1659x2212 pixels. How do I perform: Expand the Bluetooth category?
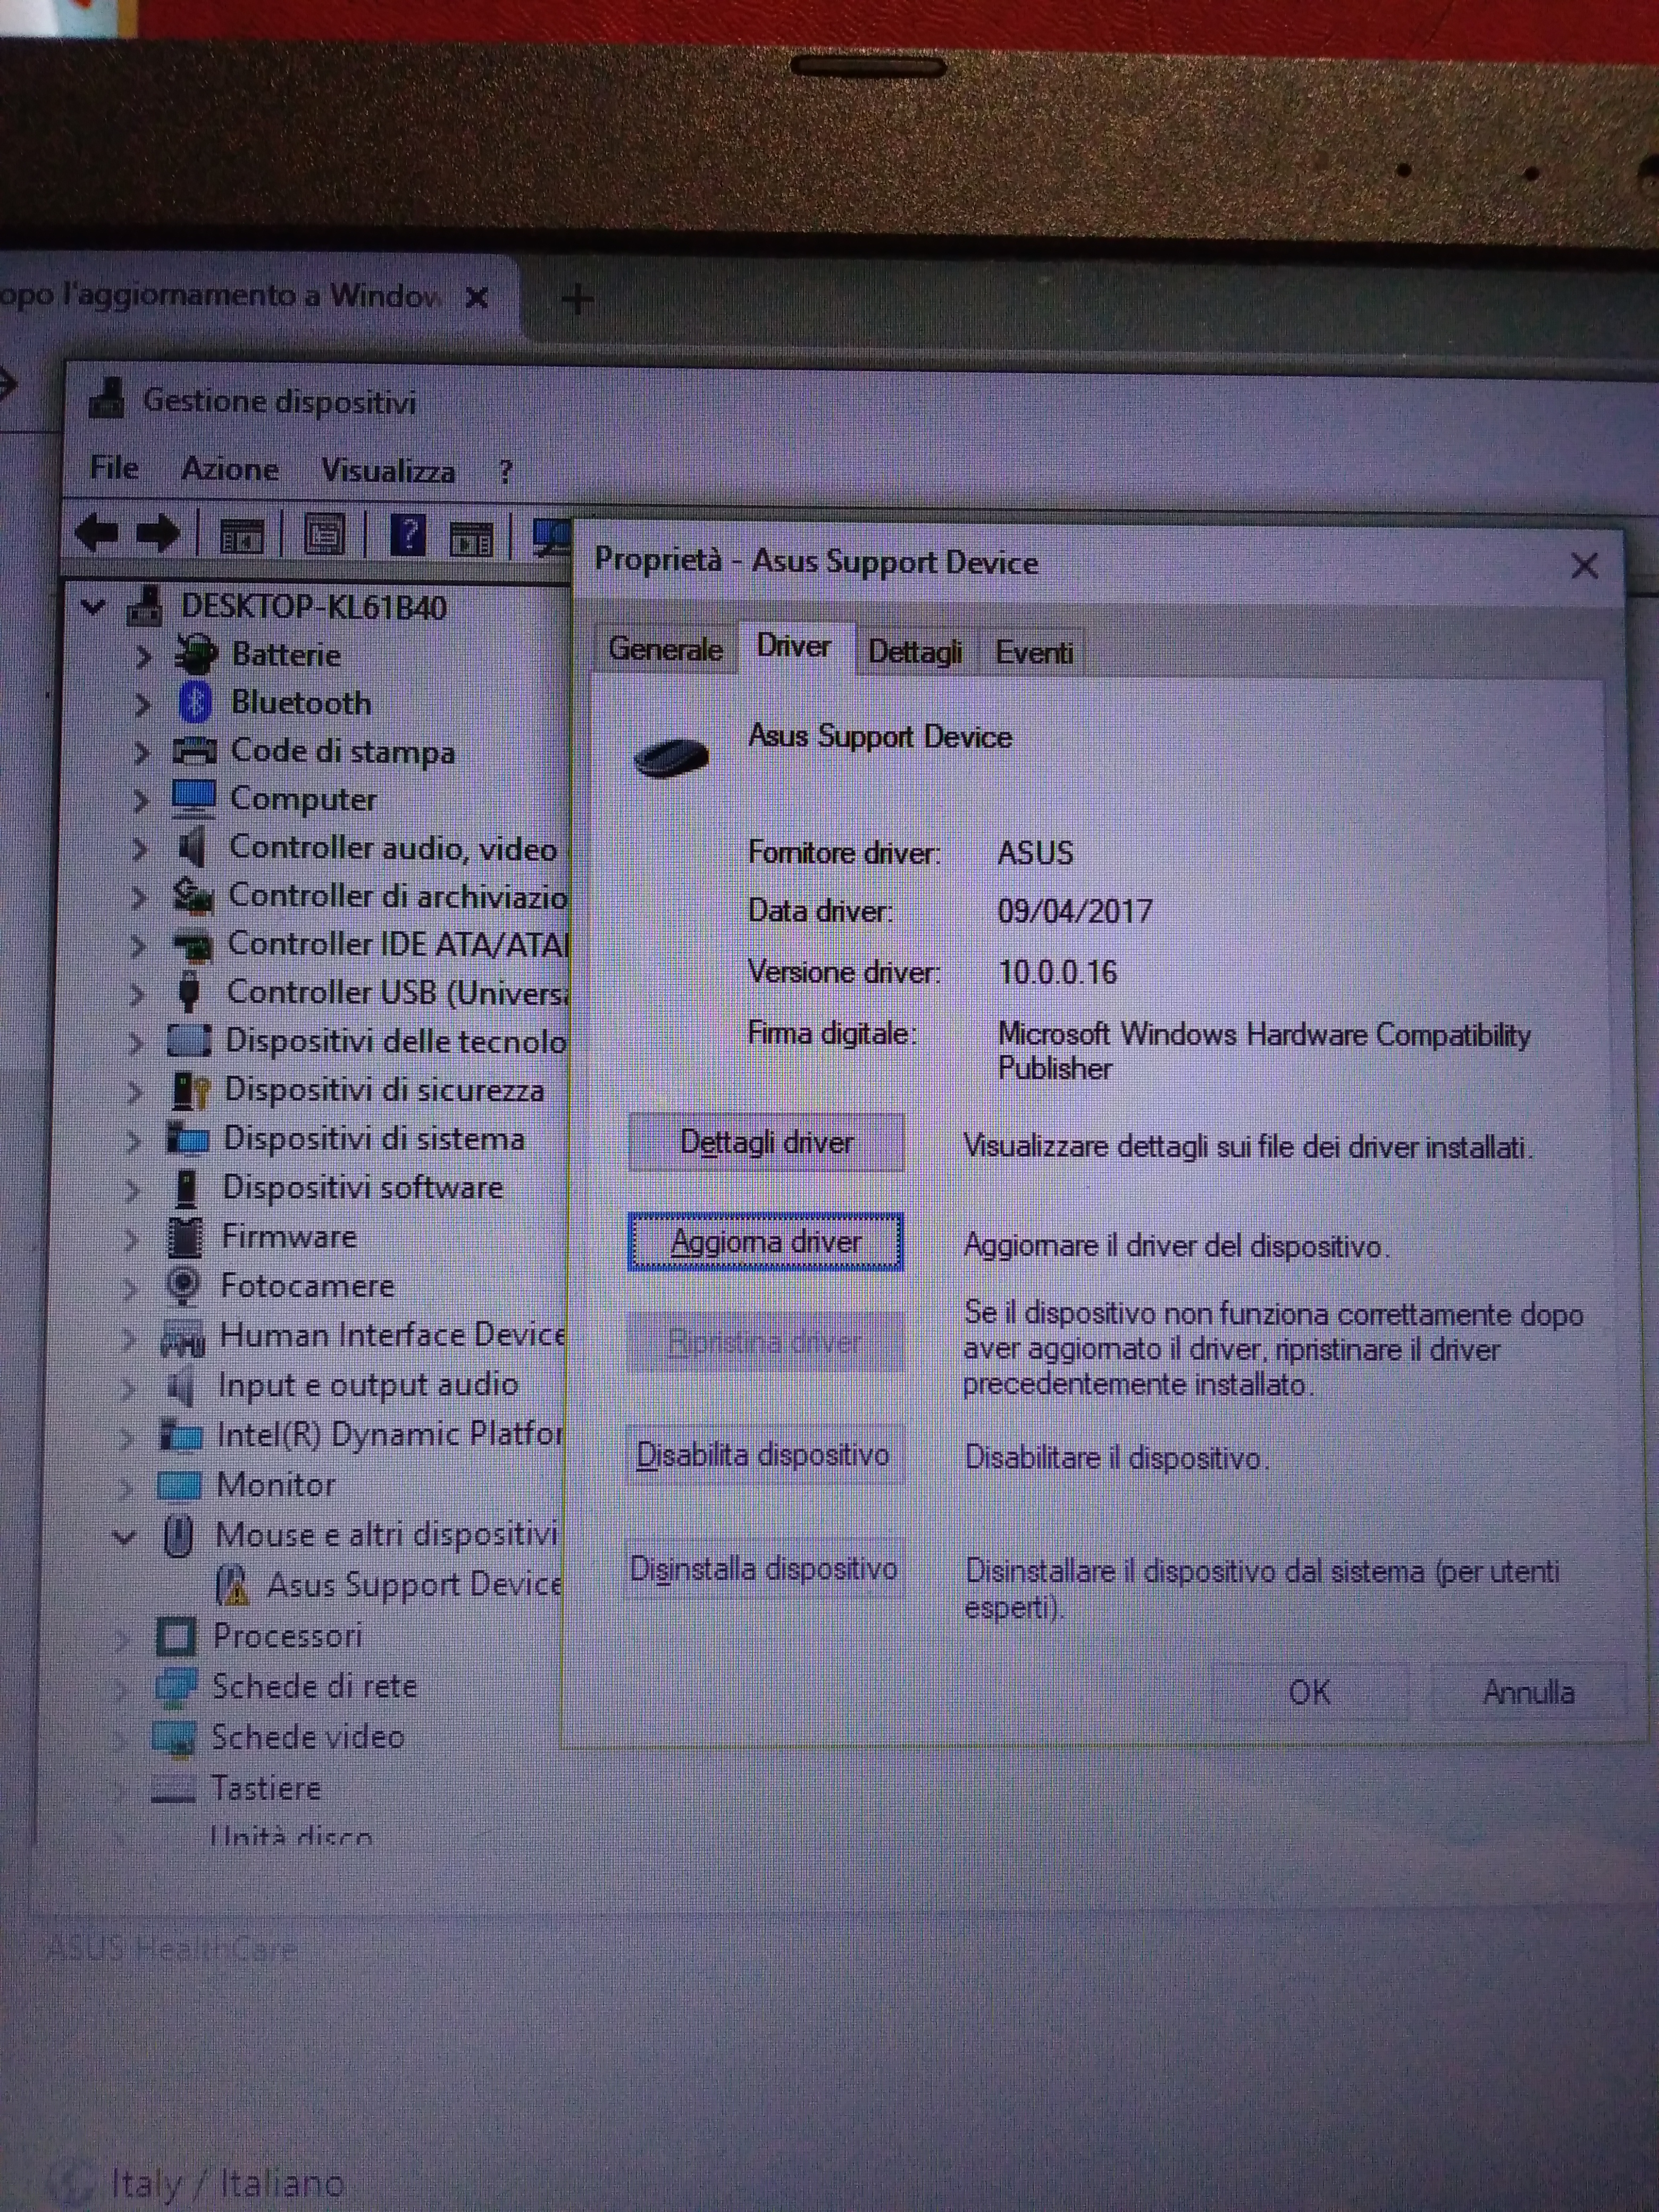(x=142, y=704)
